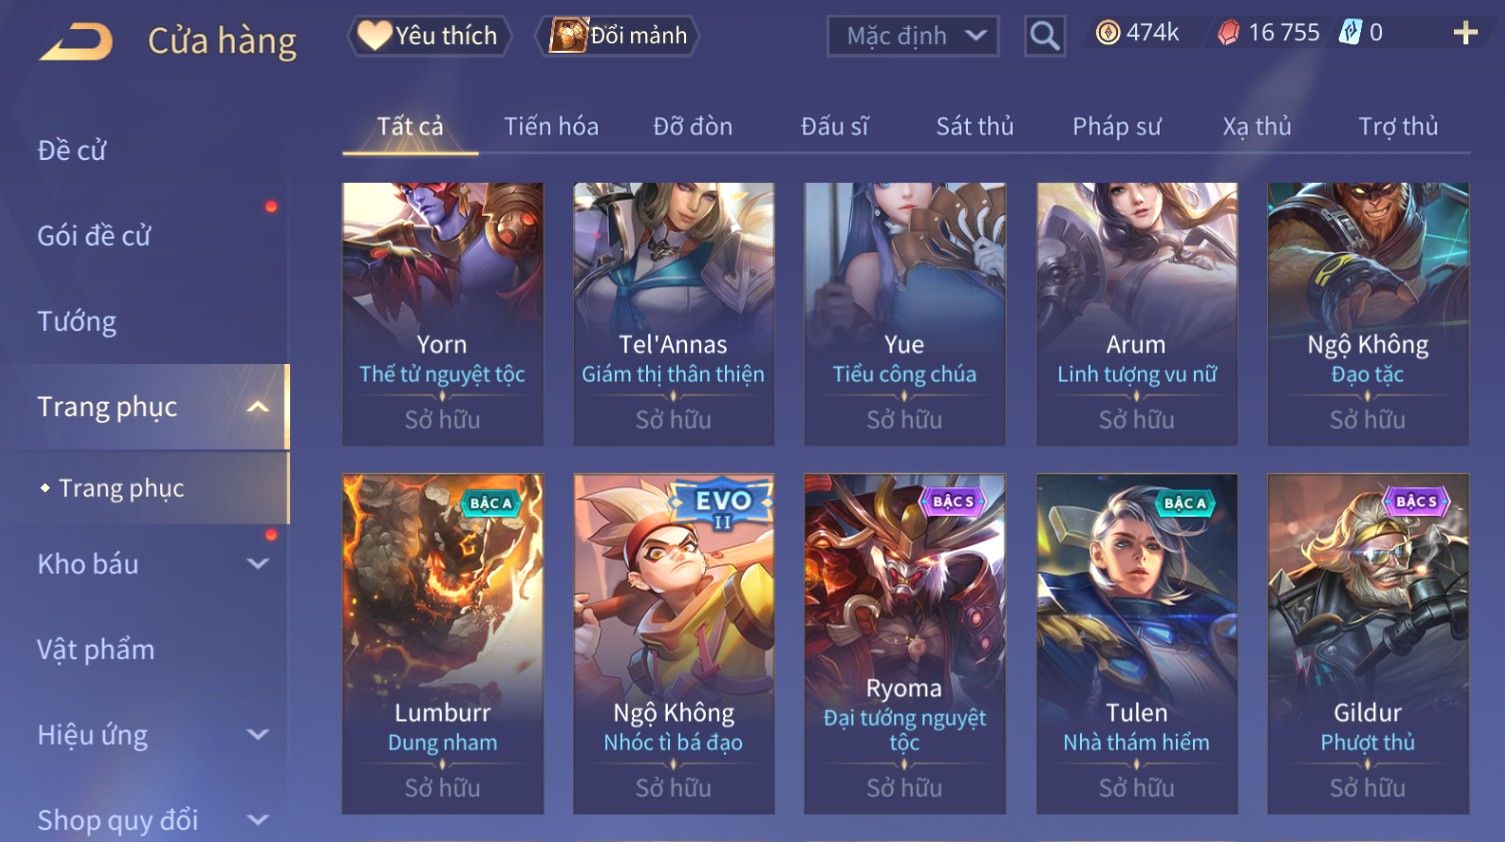
Task: Open Gói đề cử sidebar entry
Action: [94, 236]
